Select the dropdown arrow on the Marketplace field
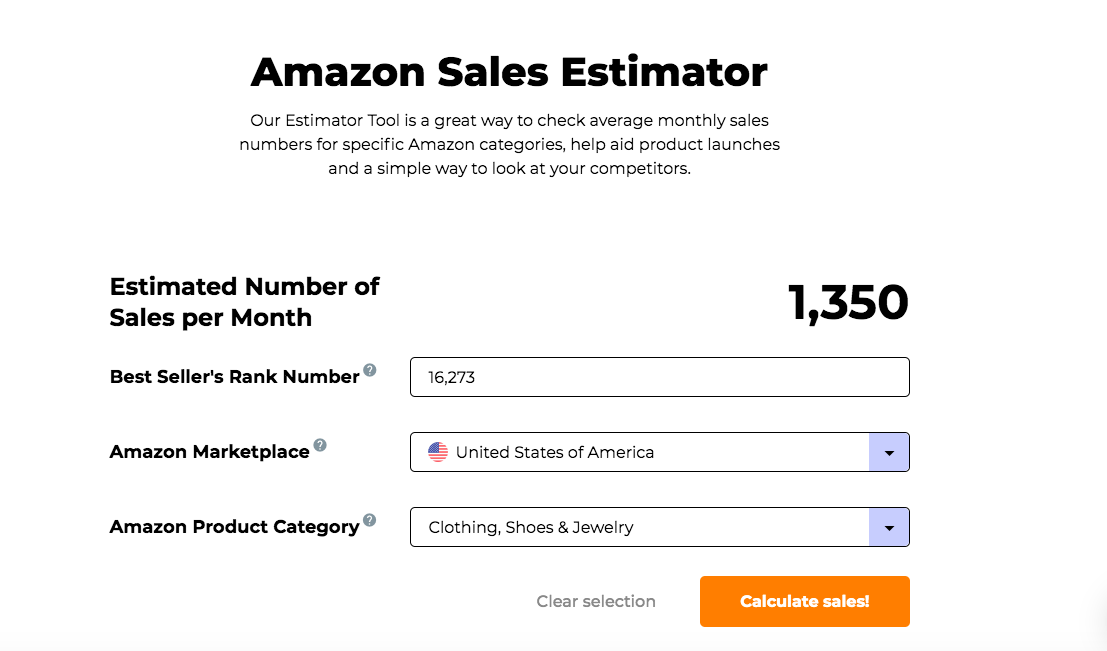This screenshot has height=651, width=1107. point(888,452)
